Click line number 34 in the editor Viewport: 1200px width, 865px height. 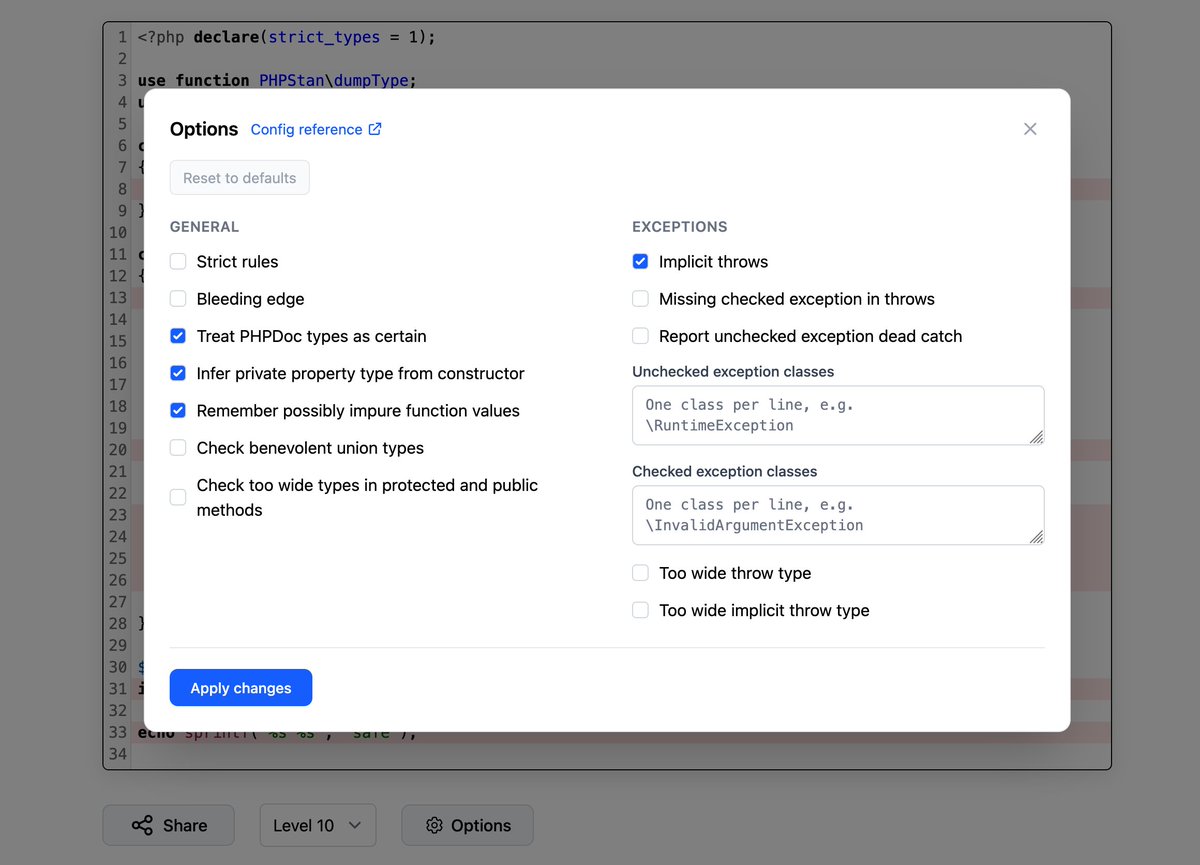[x=118, y=753]
